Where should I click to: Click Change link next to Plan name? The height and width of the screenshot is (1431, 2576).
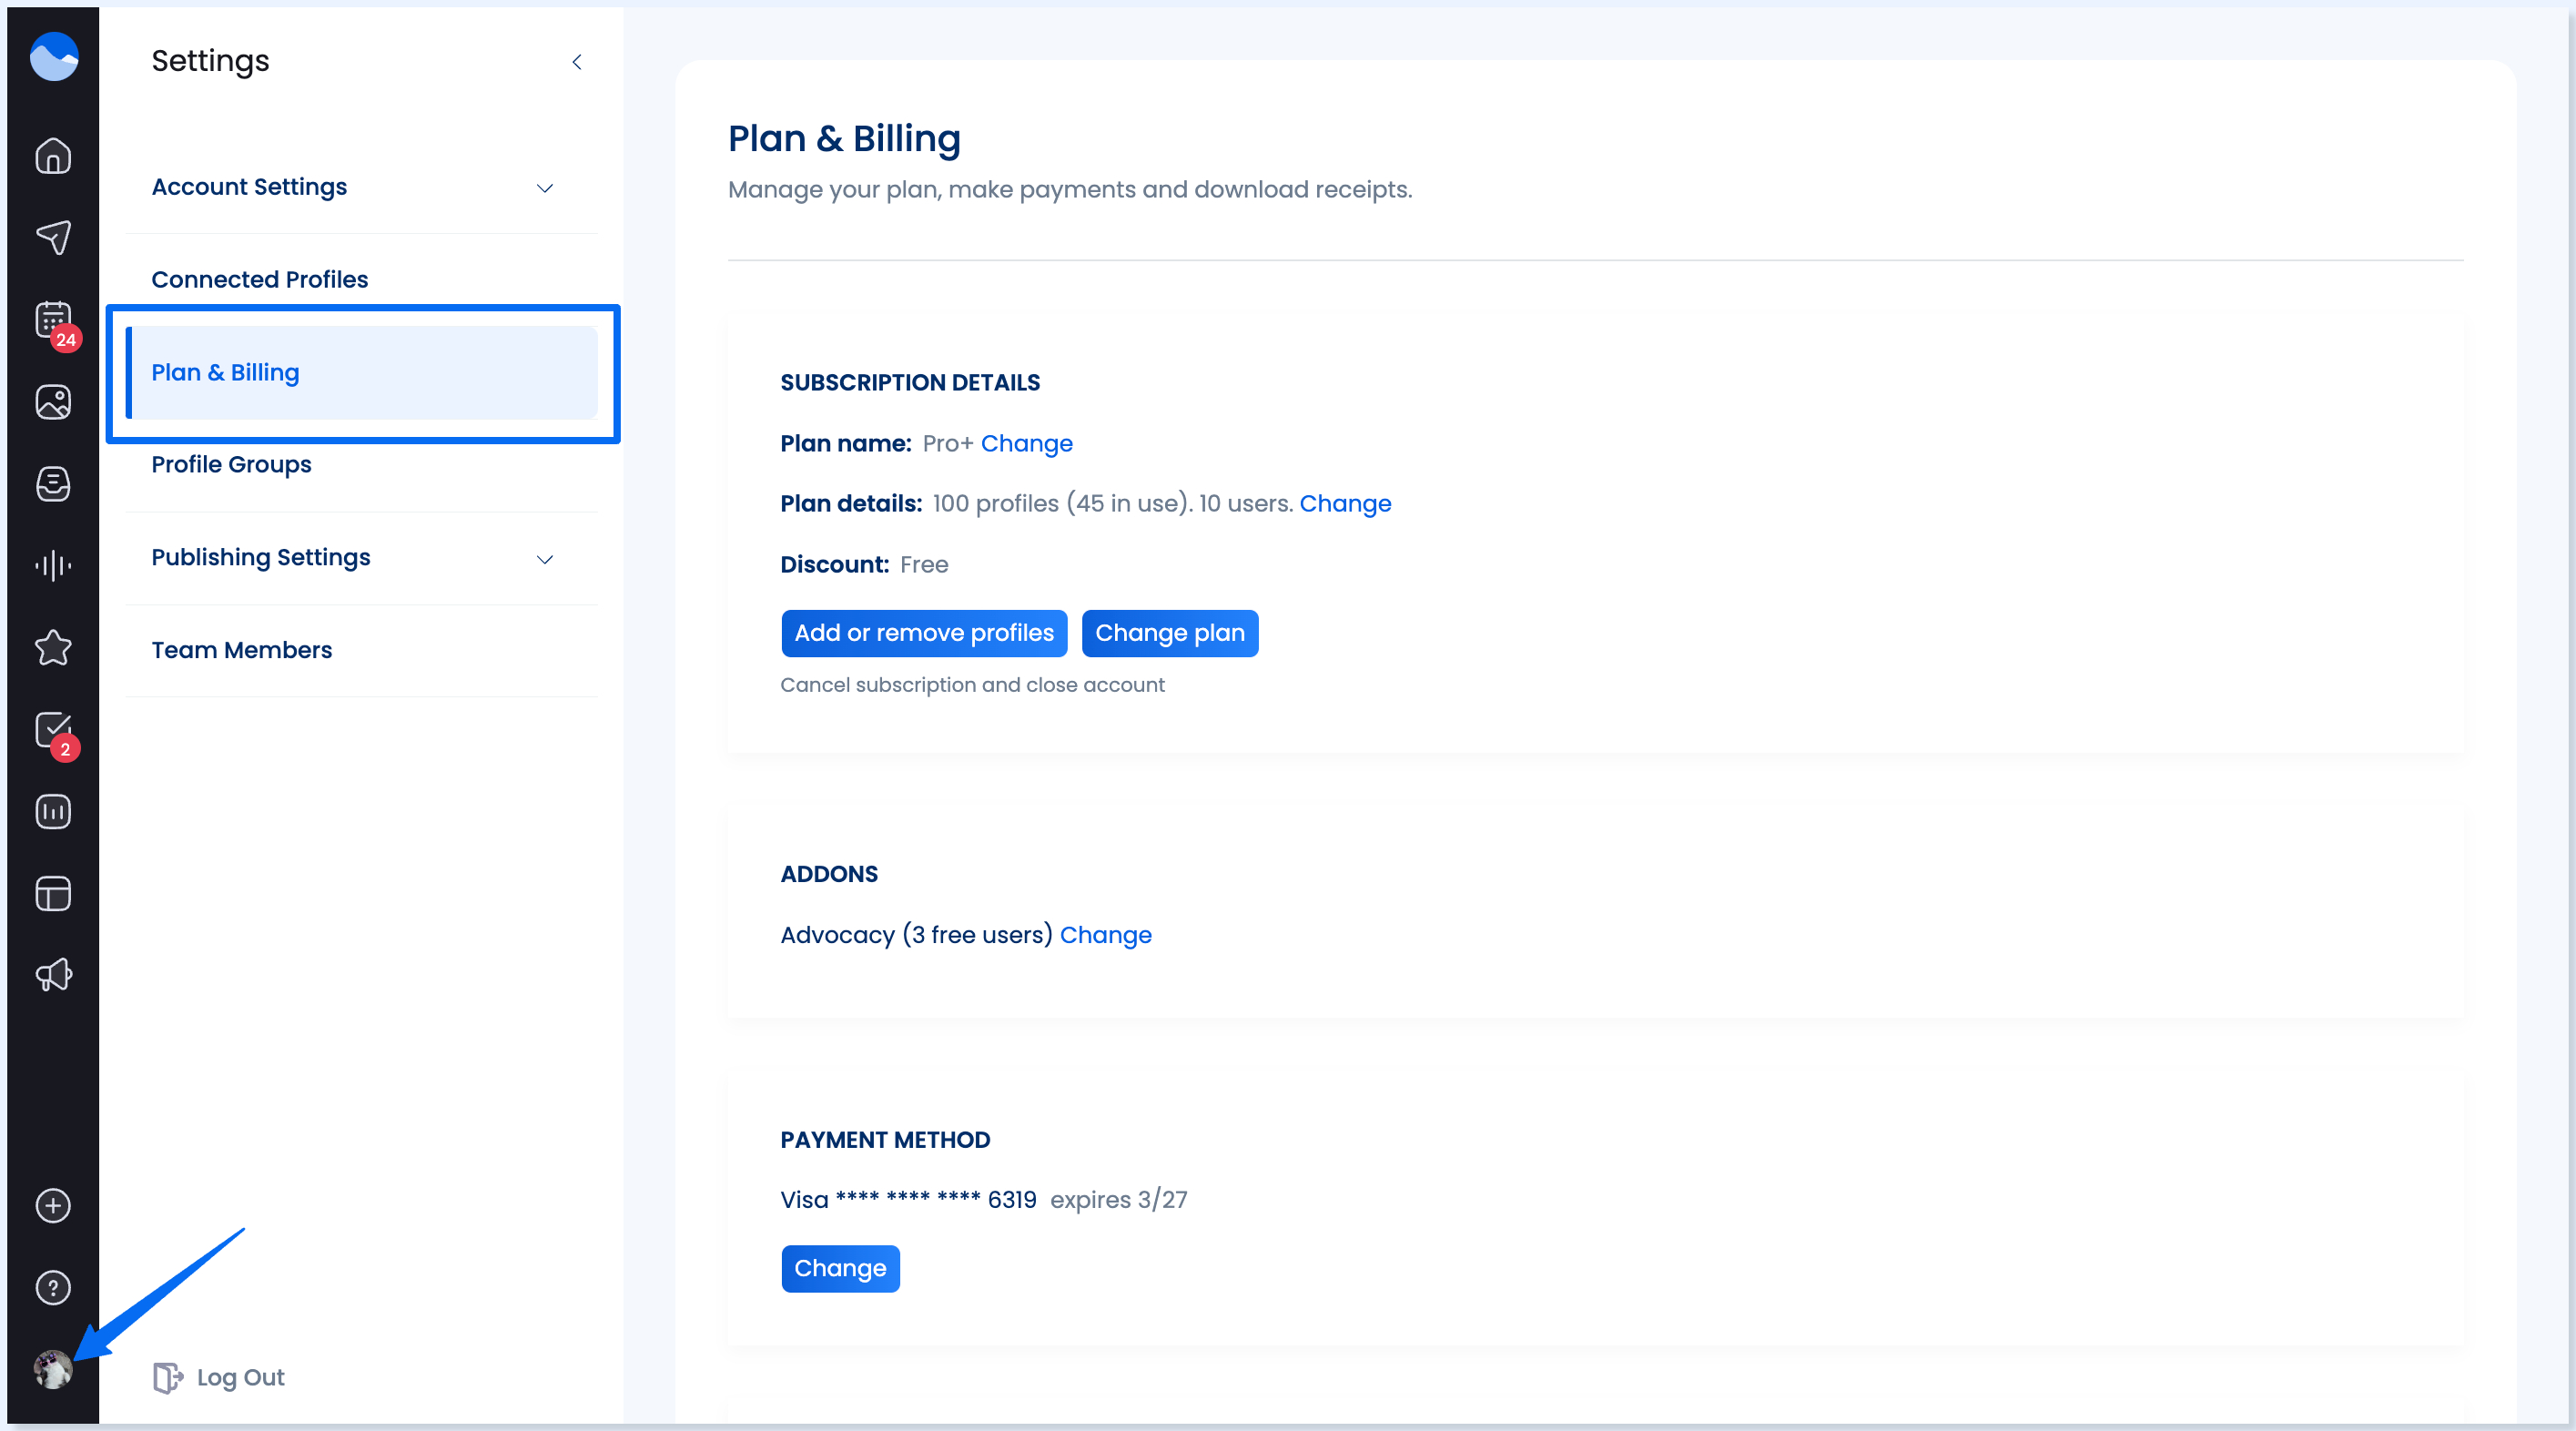pyautogui.click(x=1026, y=444)
